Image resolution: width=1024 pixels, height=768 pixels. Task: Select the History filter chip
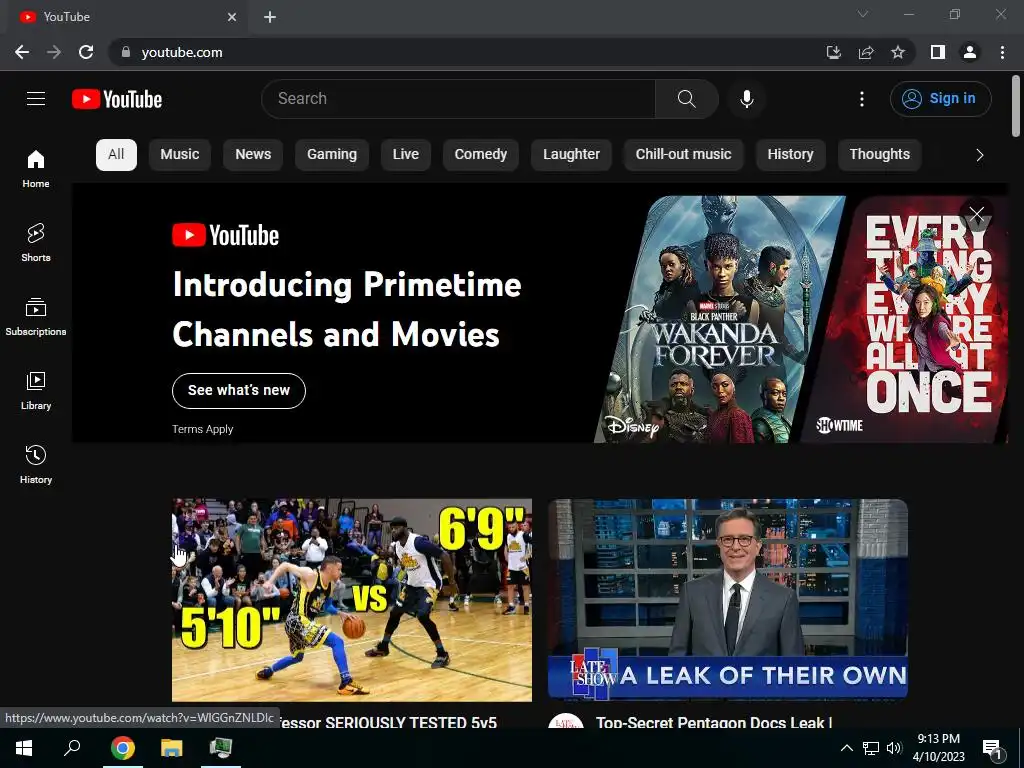coord(790,155)
